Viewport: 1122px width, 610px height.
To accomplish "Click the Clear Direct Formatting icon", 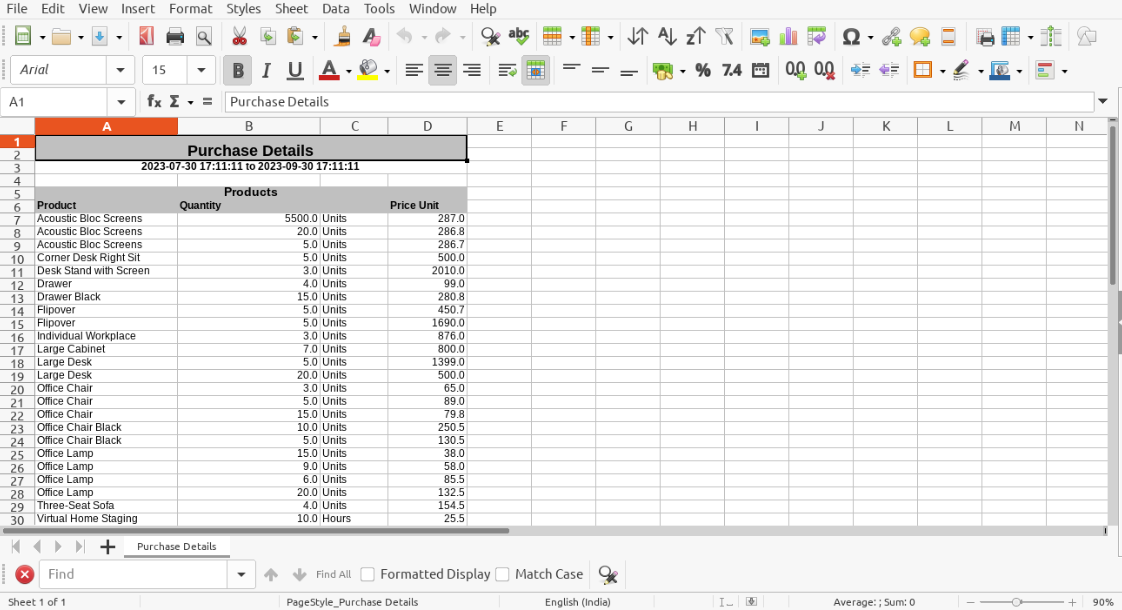I will click(x=371, y=36).
